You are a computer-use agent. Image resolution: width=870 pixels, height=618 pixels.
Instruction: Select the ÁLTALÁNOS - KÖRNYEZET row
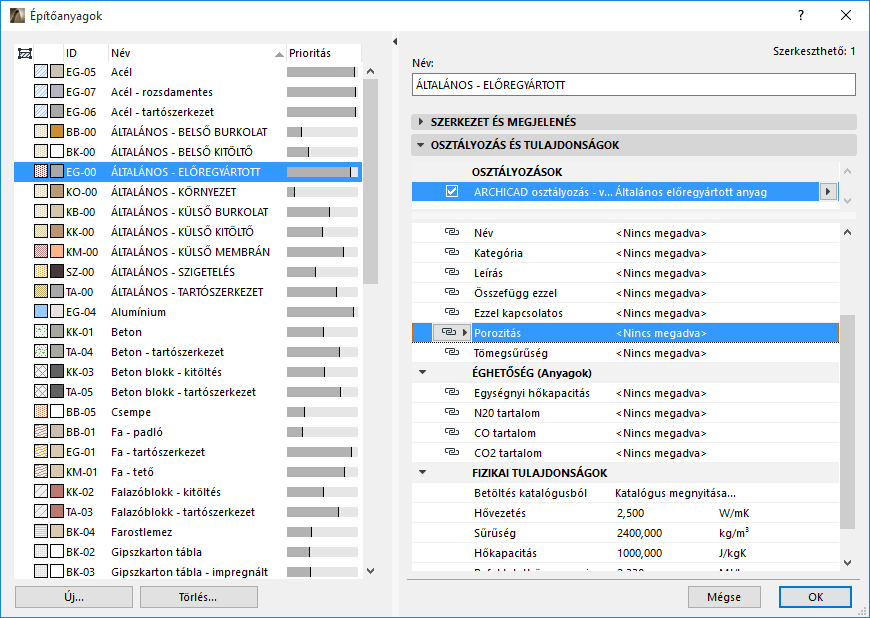click(x=188, y=192)
